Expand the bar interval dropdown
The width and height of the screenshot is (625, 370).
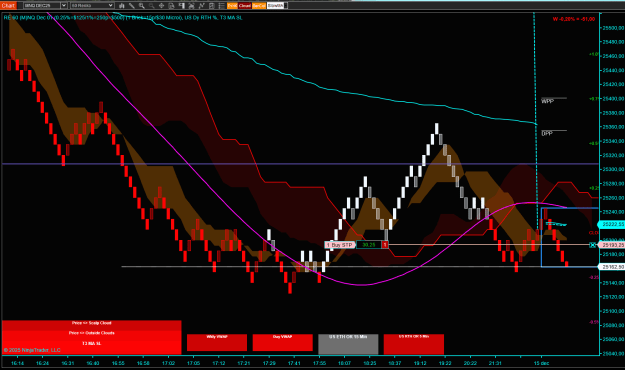coord(111,6)
